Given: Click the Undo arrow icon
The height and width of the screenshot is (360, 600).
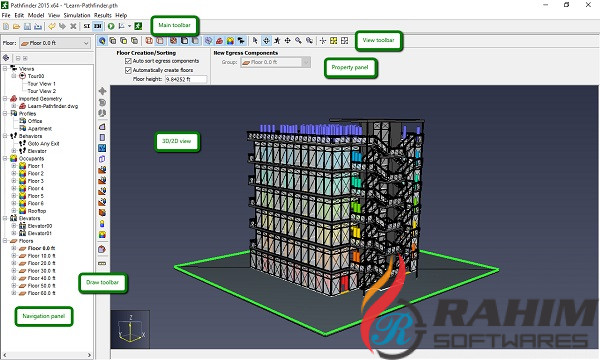Looking at the screenshot, I should (x=52, y=26).
